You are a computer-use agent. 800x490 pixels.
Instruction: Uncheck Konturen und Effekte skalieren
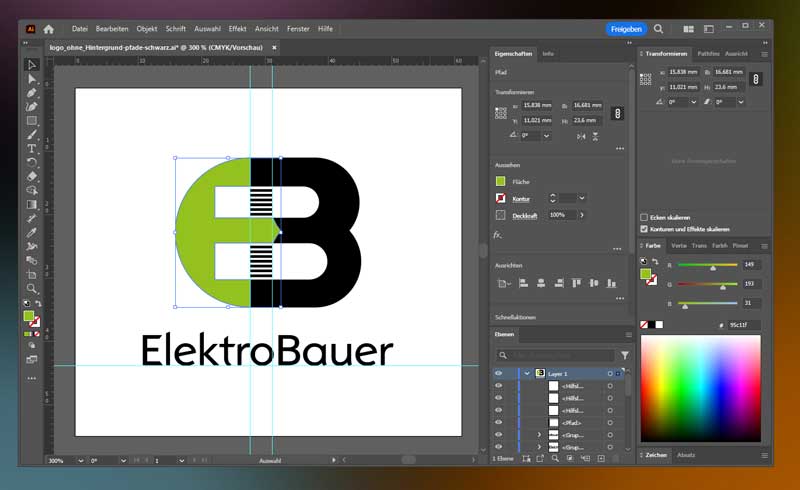(643, 228)
